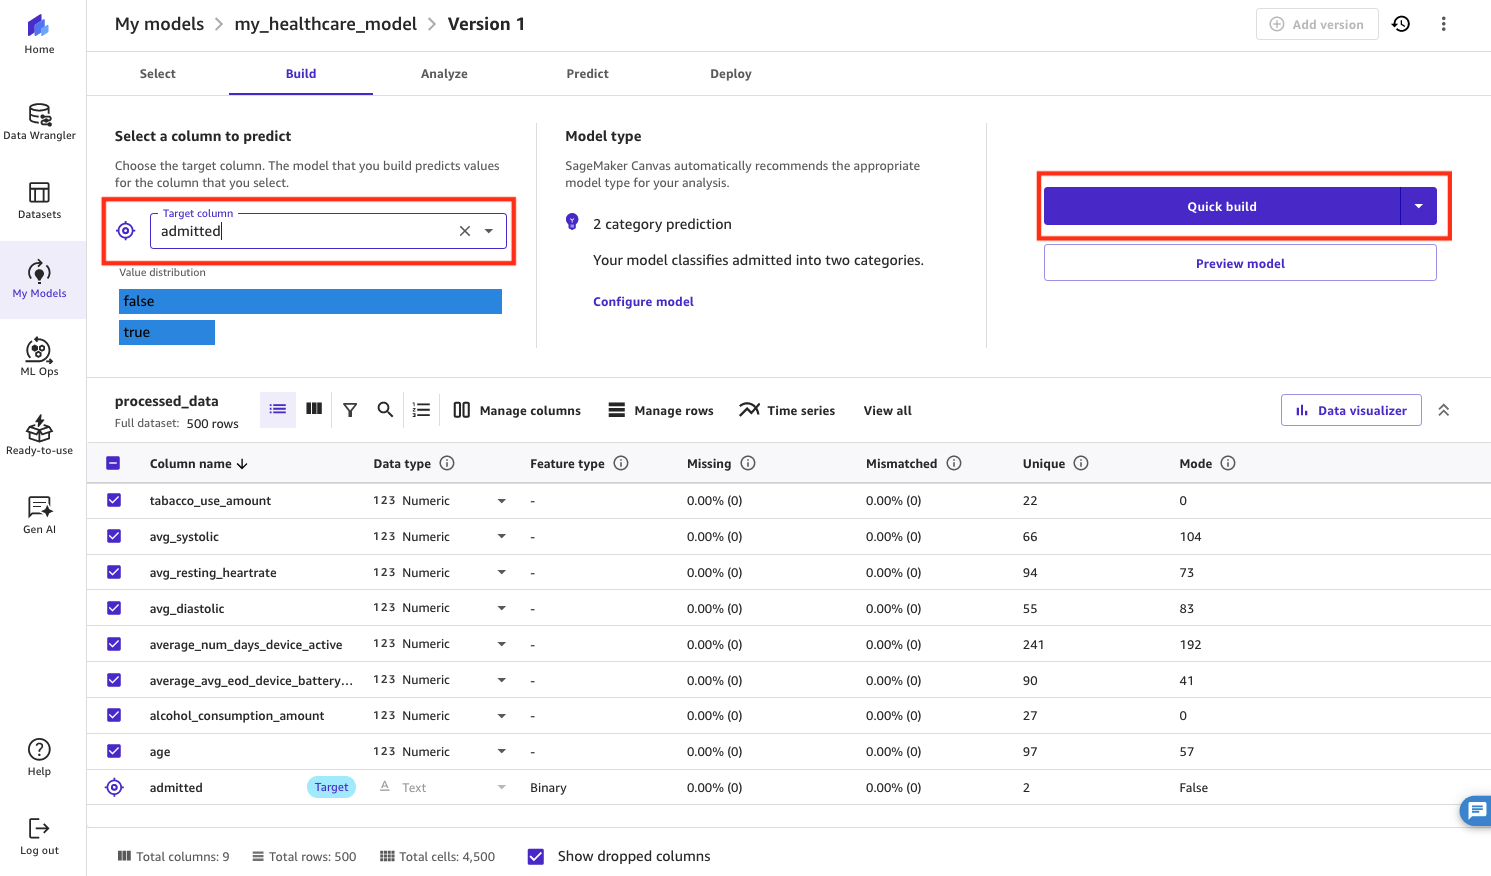Select the false bar in value distribution
1491x876 pixels.
tap(310, 301)
